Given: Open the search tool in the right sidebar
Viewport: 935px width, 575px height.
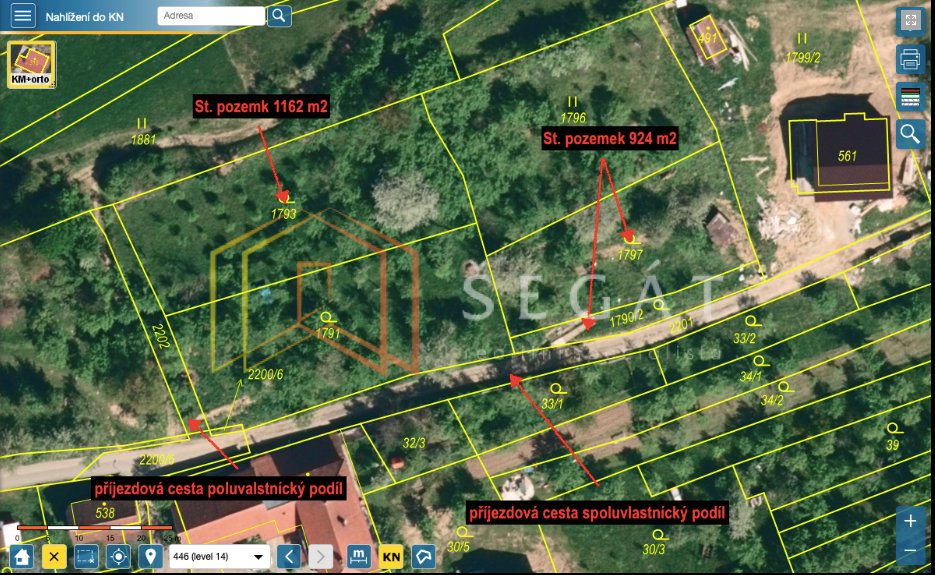Looking at the screenshot, I should (x=910, y=134).
